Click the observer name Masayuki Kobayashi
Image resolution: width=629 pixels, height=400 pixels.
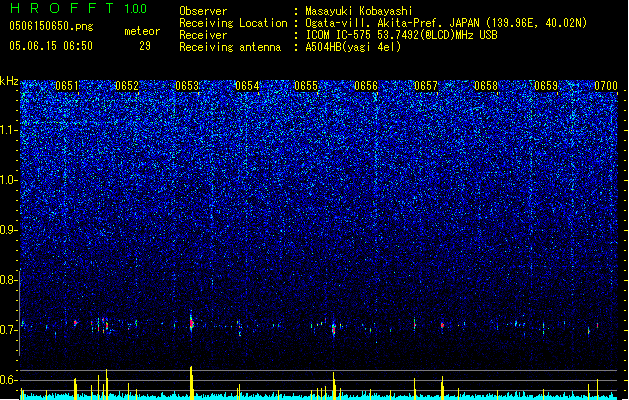pos(359,11)
